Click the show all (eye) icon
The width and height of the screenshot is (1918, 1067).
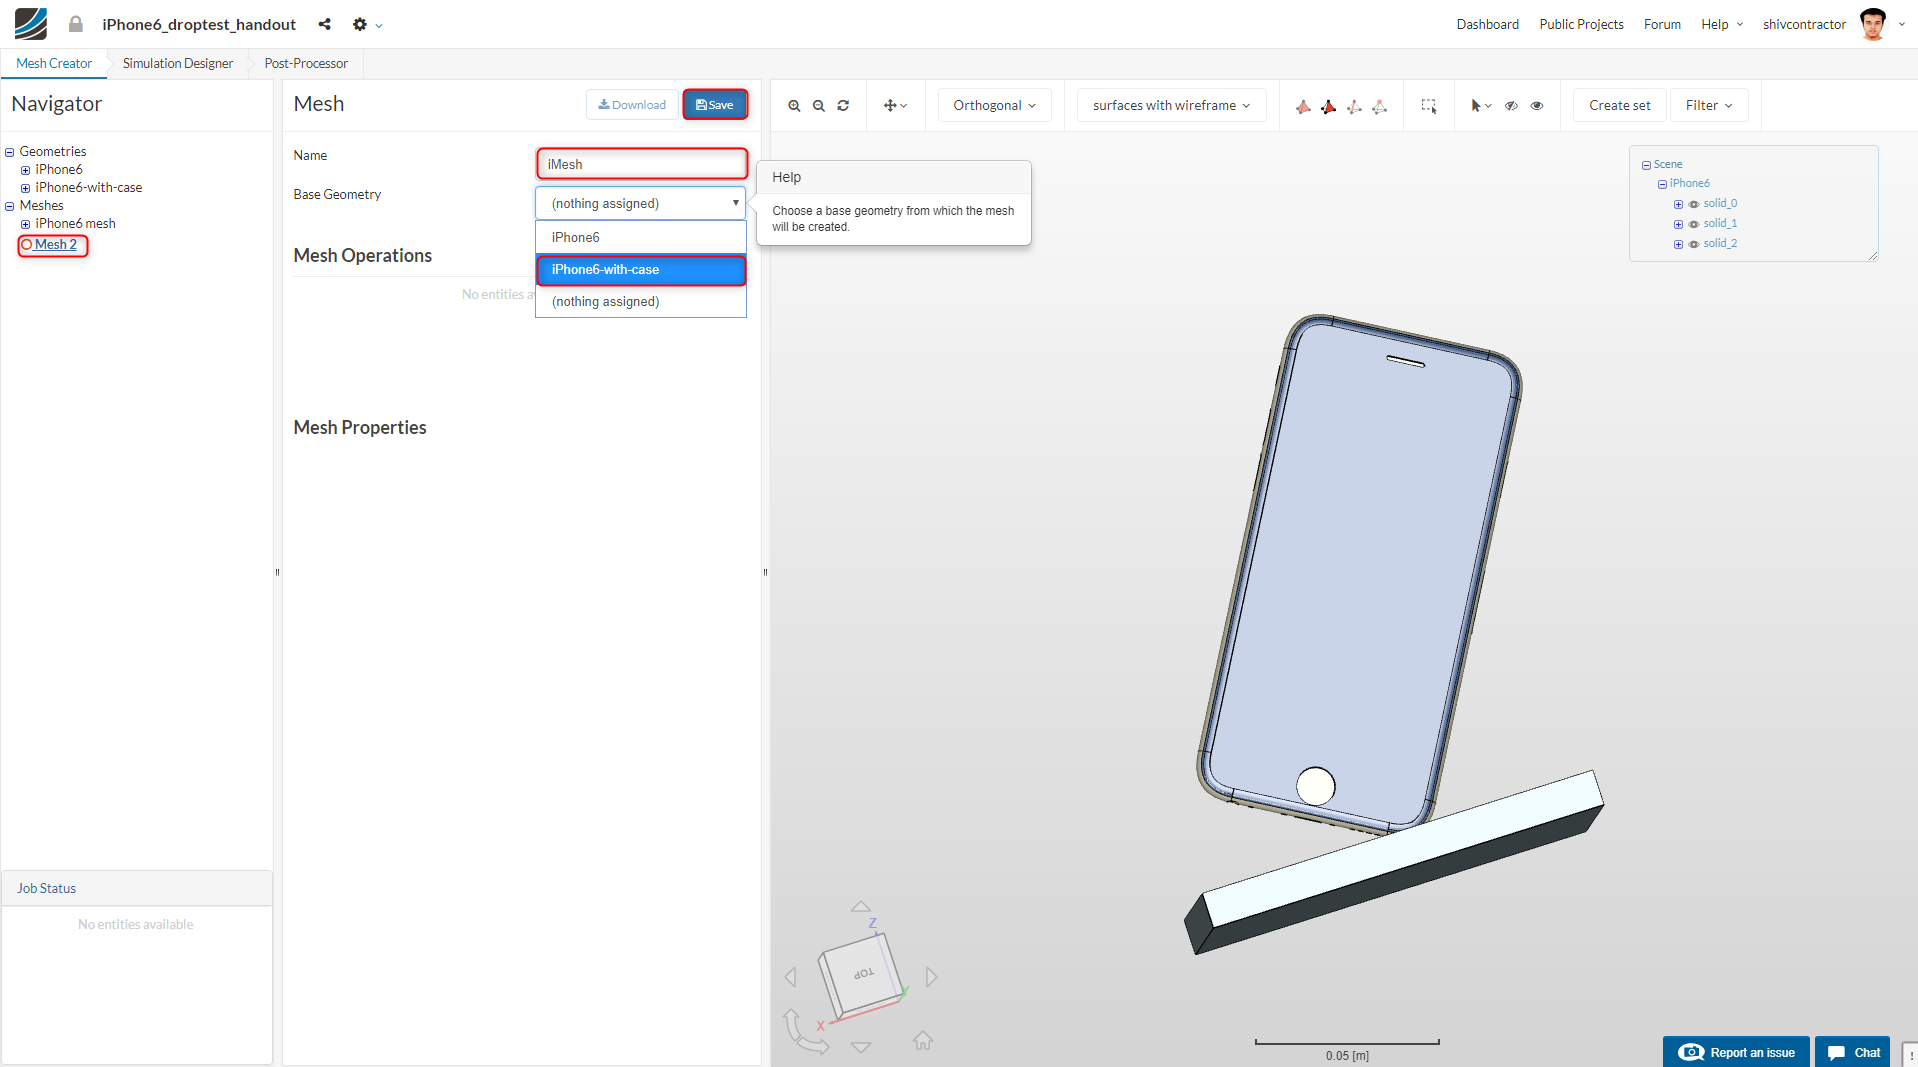tap(1537, 105)
